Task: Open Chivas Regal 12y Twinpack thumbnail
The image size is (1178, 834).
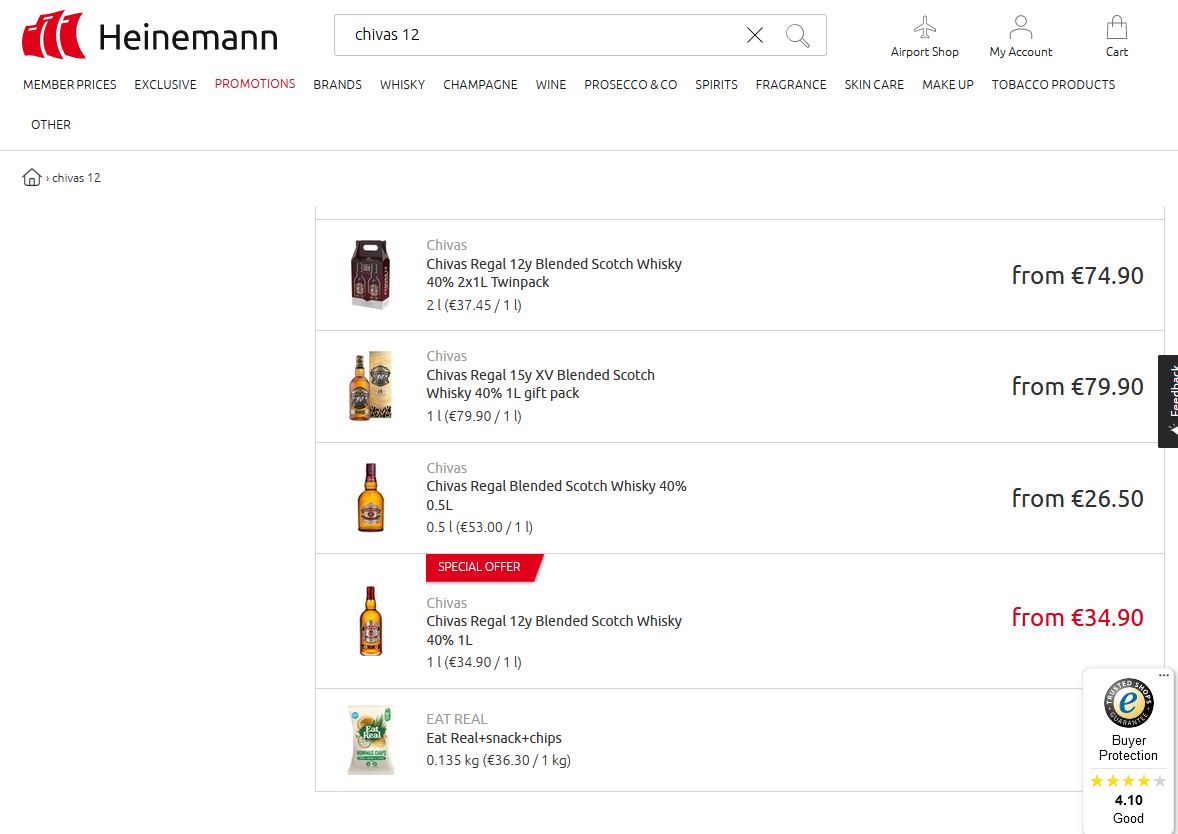Action: 370,274
